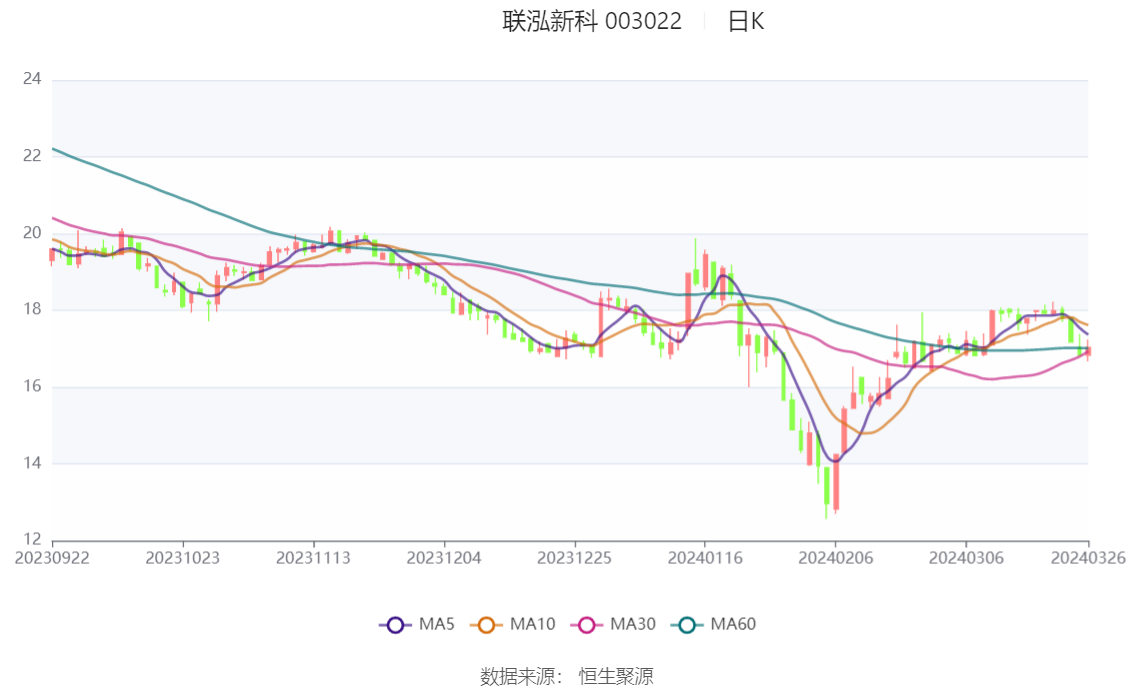Select y-axis value 20
Viewport: 1134px width, 689px height.
(x=33, y=233)
